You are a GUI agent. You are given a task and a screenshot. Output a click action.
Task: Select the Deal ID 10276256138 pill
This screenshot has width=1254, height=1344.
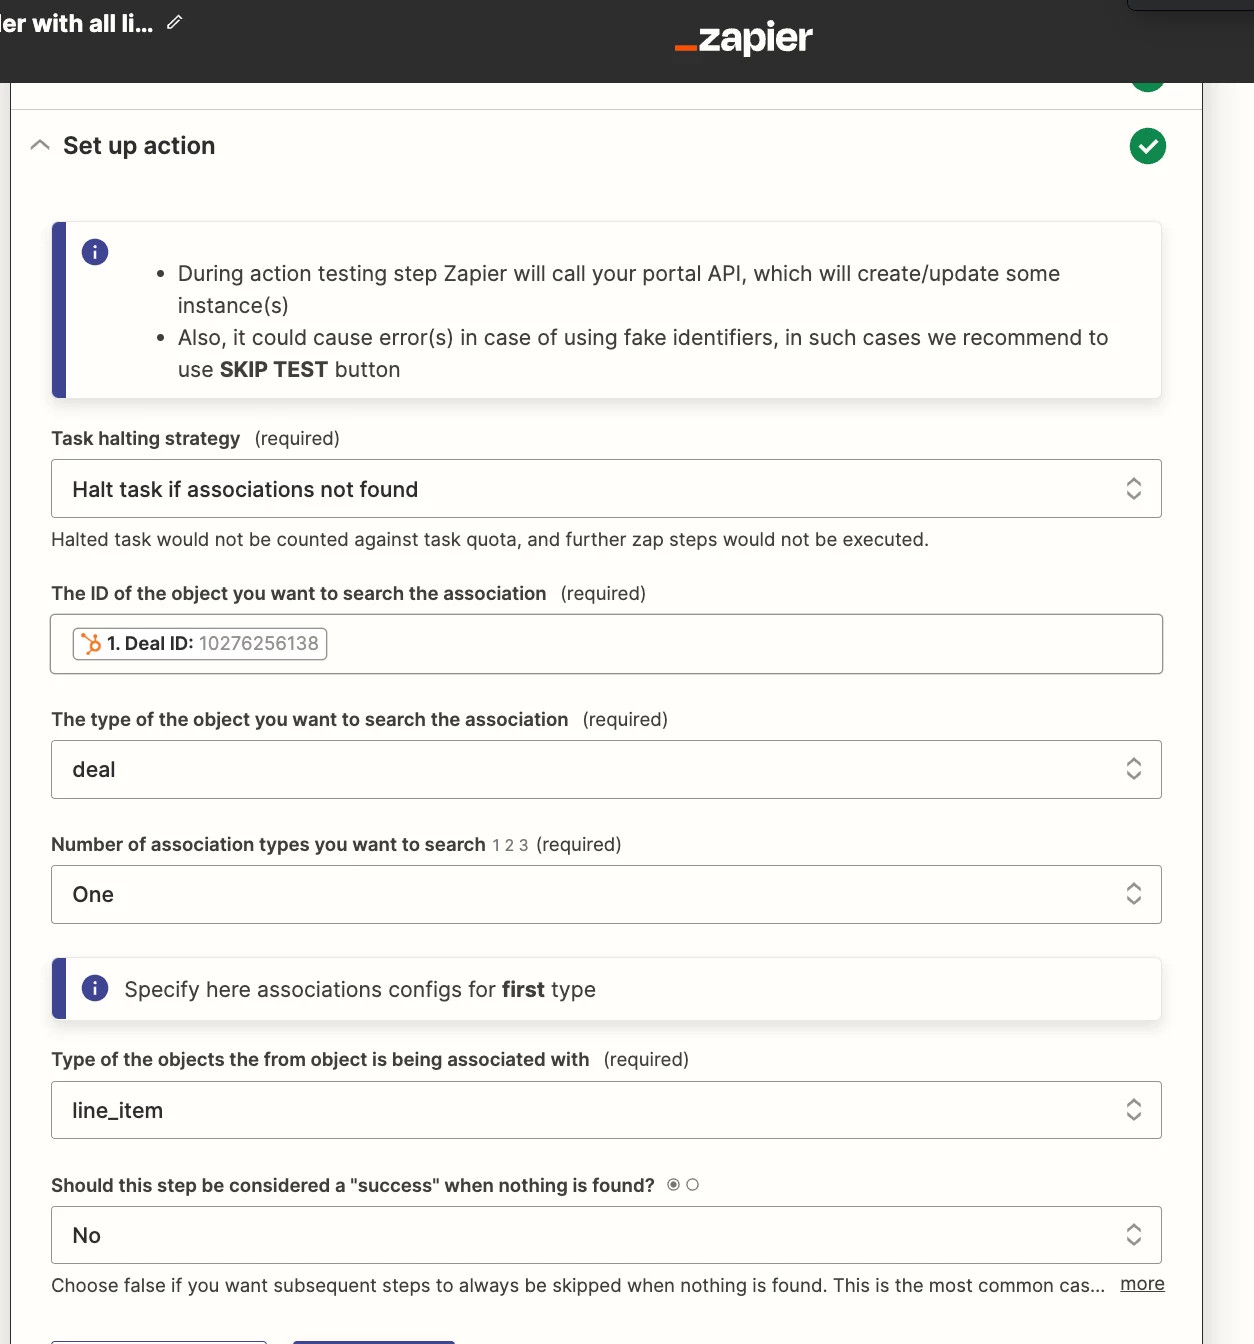200,644
